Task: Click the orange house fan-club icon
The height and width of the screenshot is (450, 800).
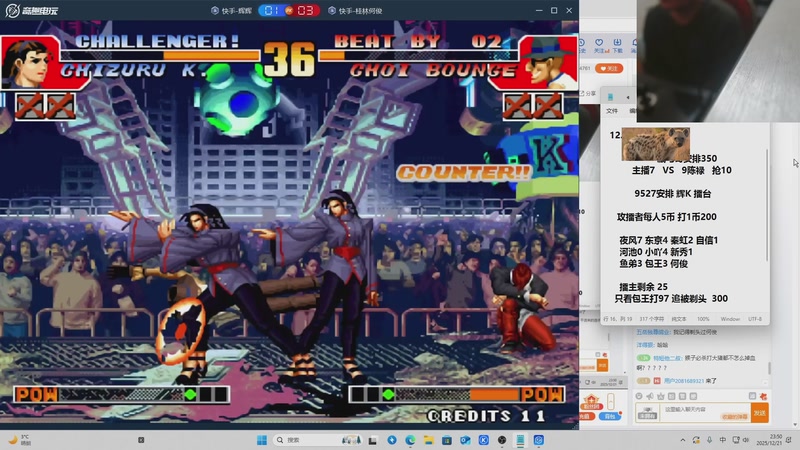Action: pyautogui.click(x=591, y=402)
